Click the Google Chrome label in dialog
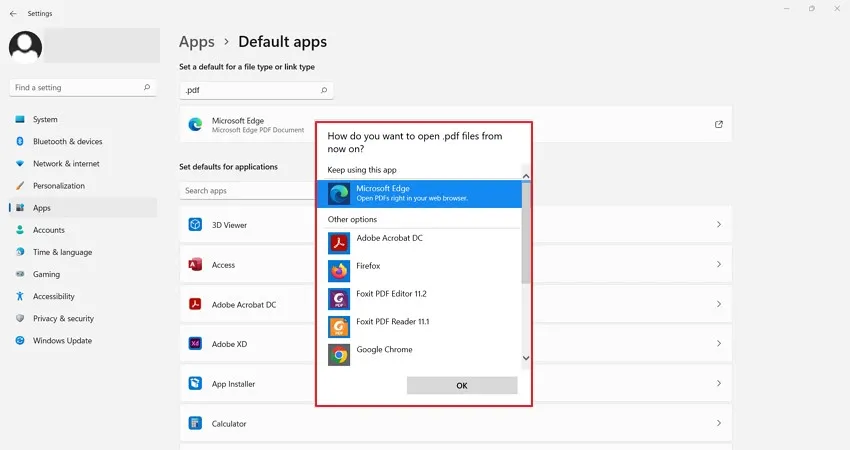The height and width of the screenshot is (450, 850). pos(384,350)
